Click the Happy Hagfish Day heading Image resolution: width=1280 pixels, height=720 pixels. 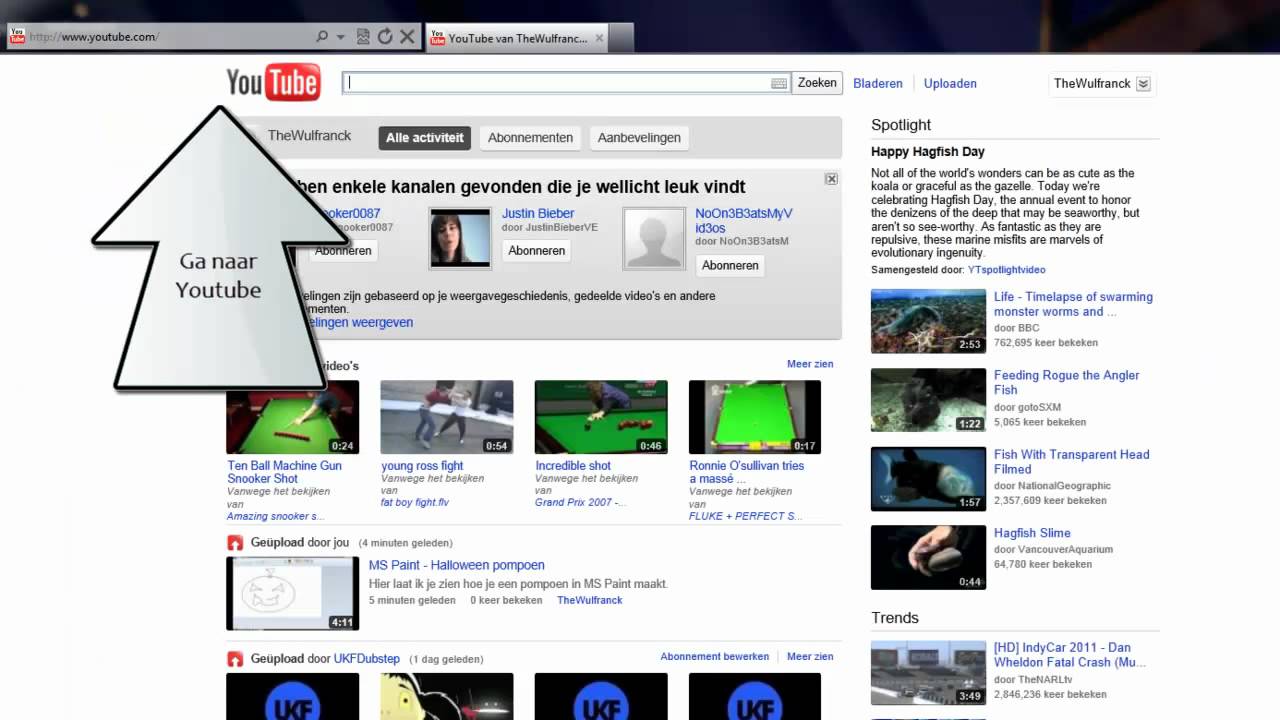(x=928, y=152)
